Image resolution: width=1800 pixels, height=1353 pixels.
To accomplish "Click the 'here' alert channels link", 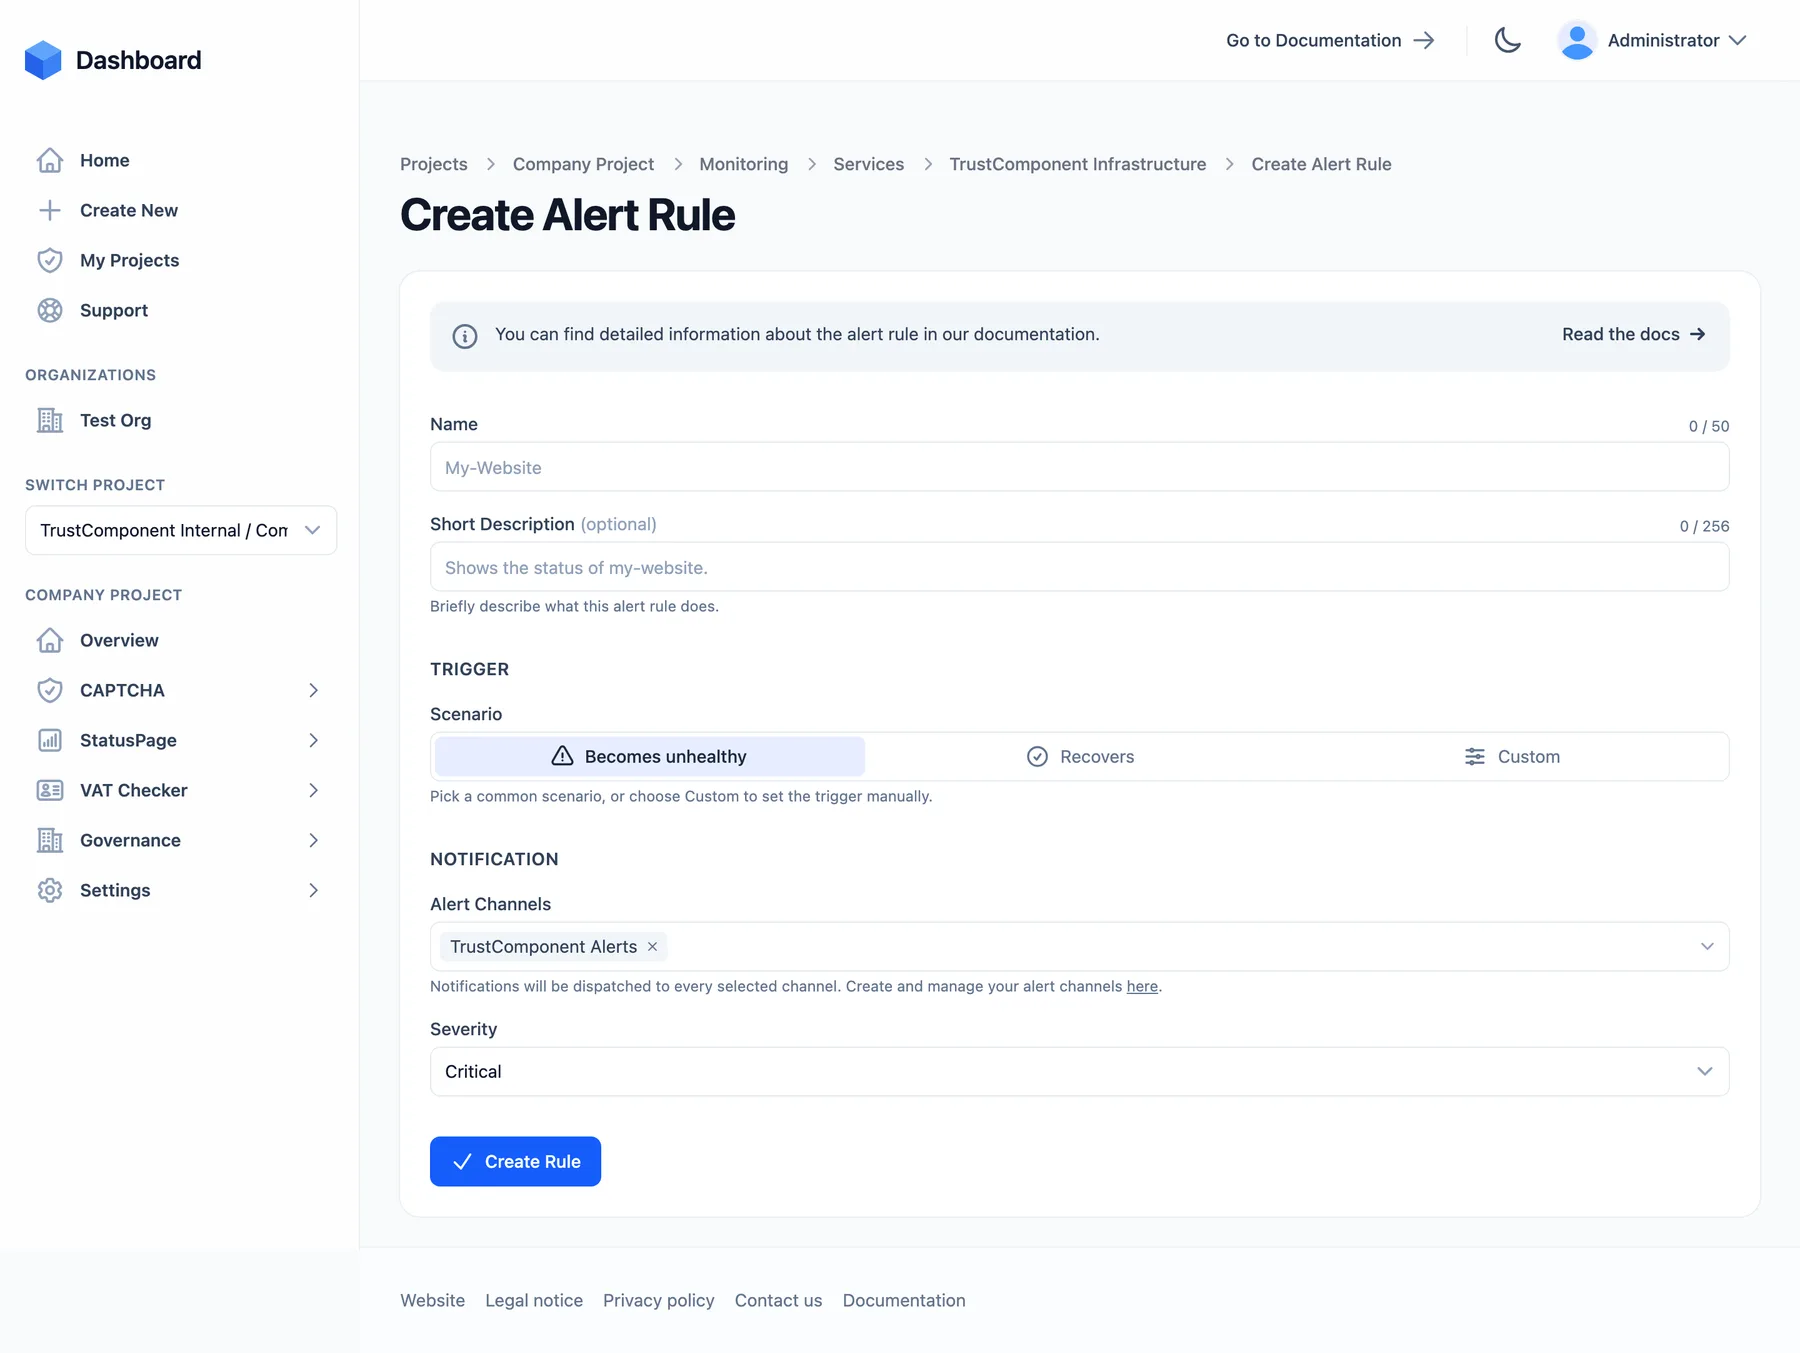I will coord(1142,986).
